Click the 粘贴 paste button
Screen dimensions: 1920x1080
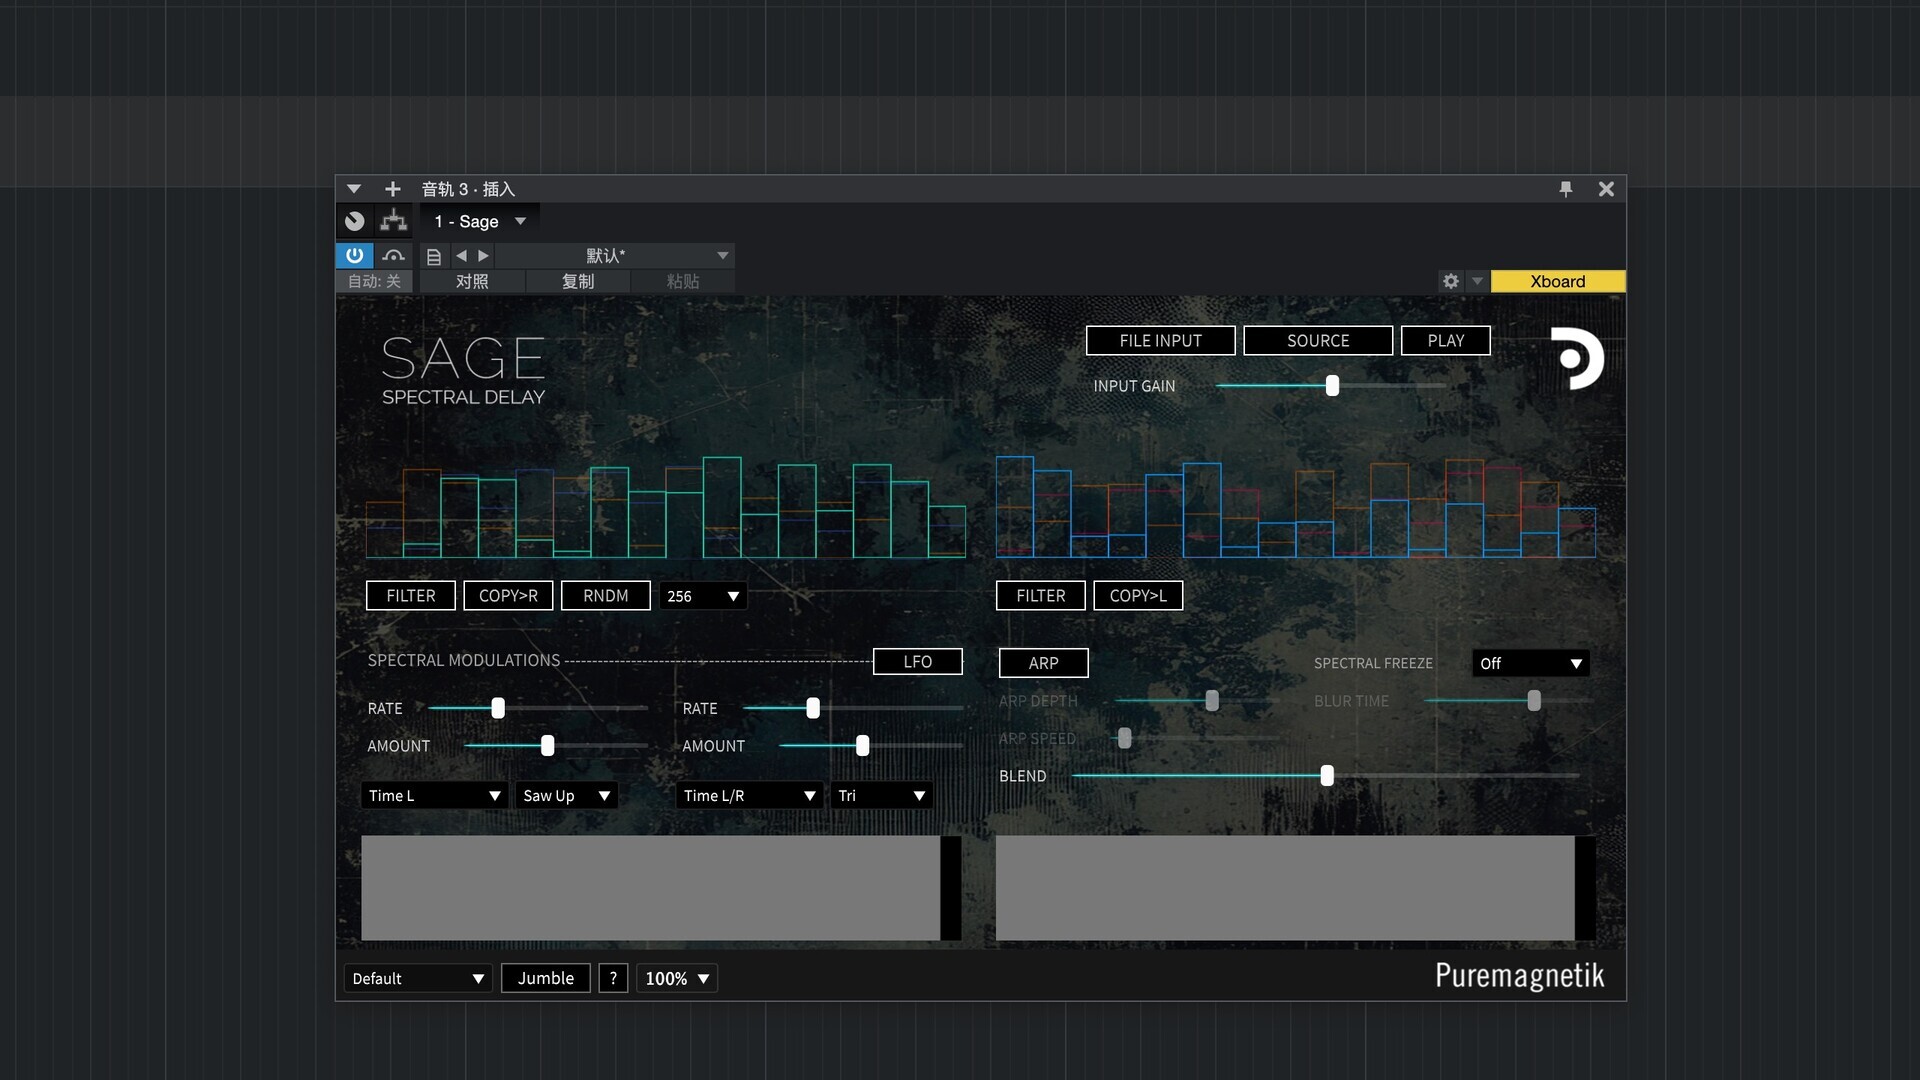(x=683, y=281)
